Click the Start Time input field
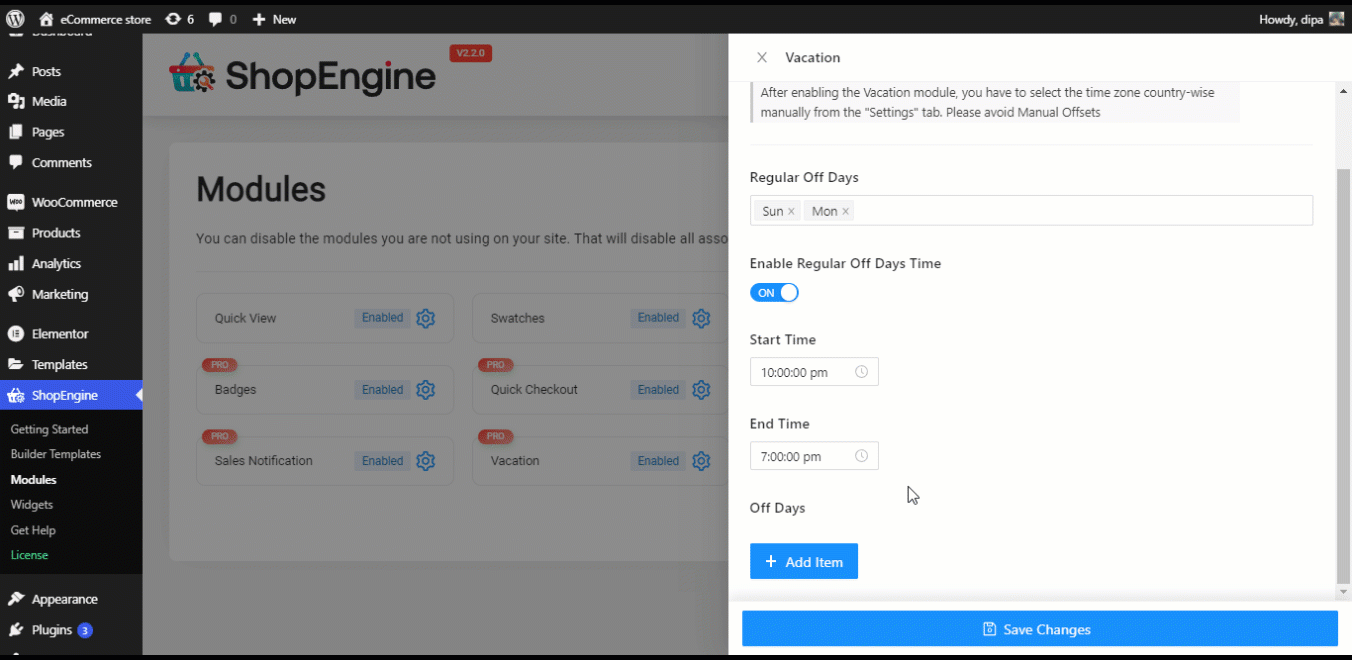 814,372
